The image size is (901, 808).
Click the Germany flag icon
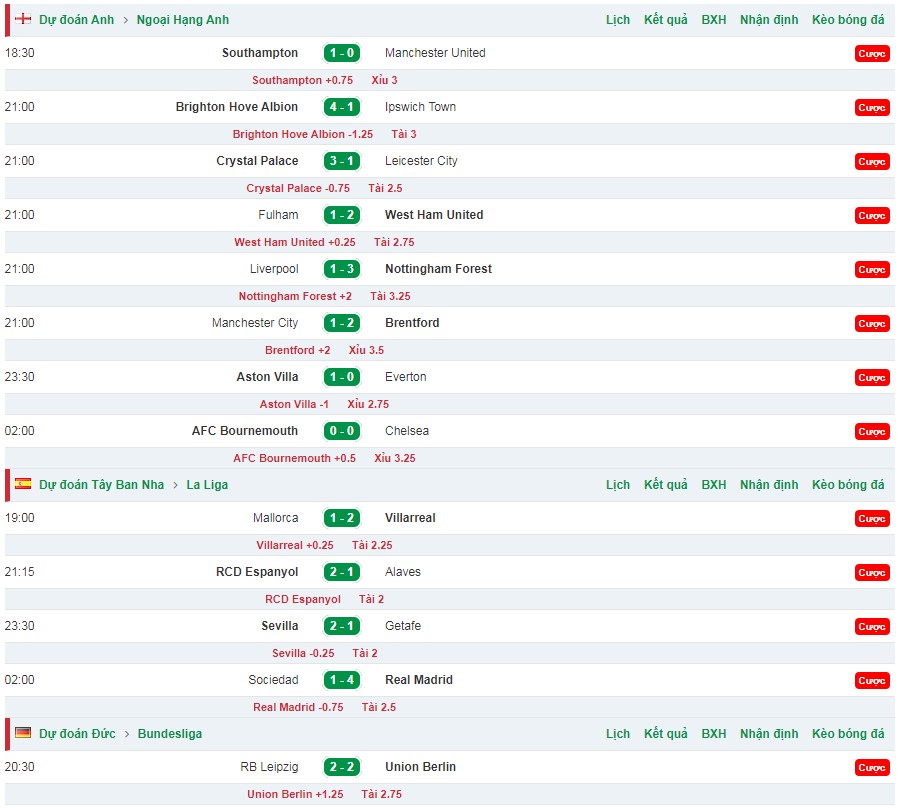point(23,733)
